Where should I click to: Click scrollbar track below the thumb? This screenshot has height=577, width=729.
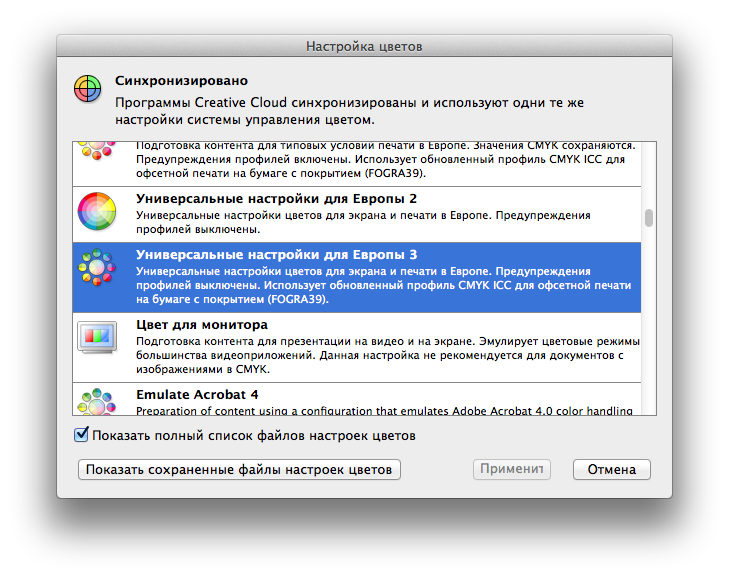(x=649, y=321)
